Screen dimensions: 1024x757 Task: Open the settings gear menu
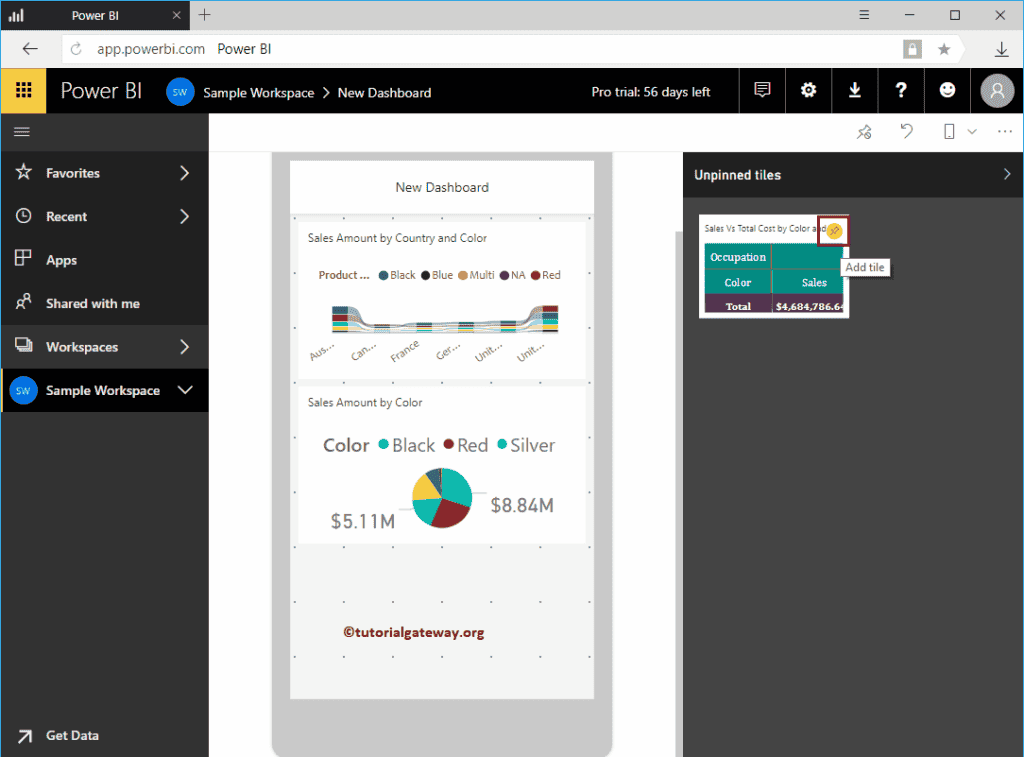click(808, 90)
